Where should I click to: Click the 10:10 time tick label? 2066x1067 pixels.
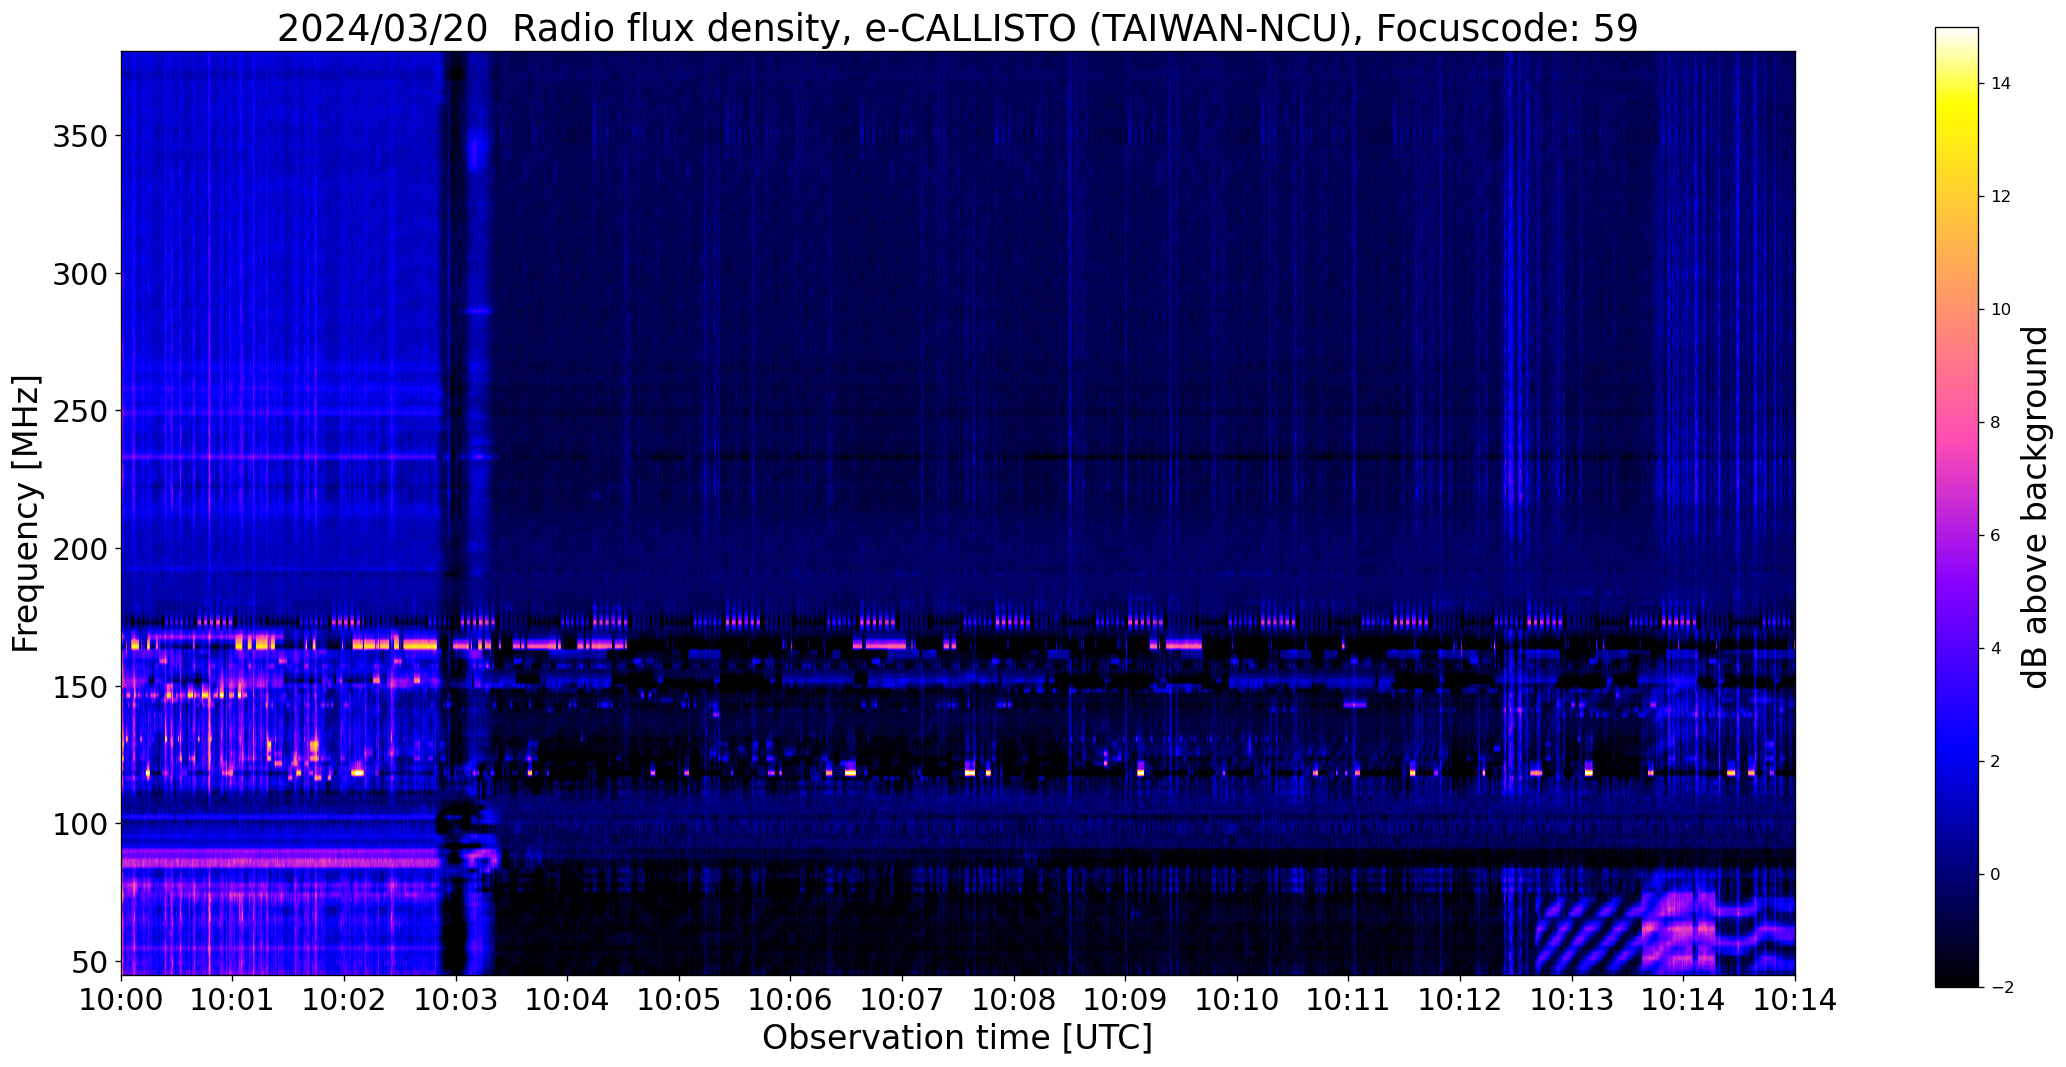(x=1238, y=1000)
